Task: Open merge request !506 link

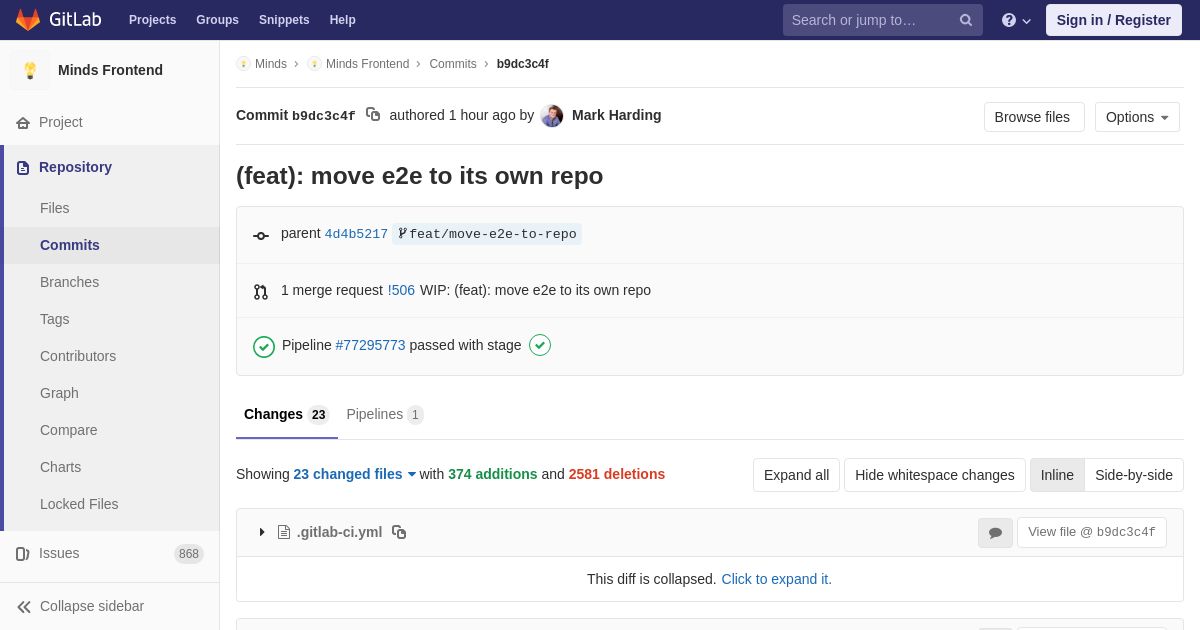Action: point(401,290)
